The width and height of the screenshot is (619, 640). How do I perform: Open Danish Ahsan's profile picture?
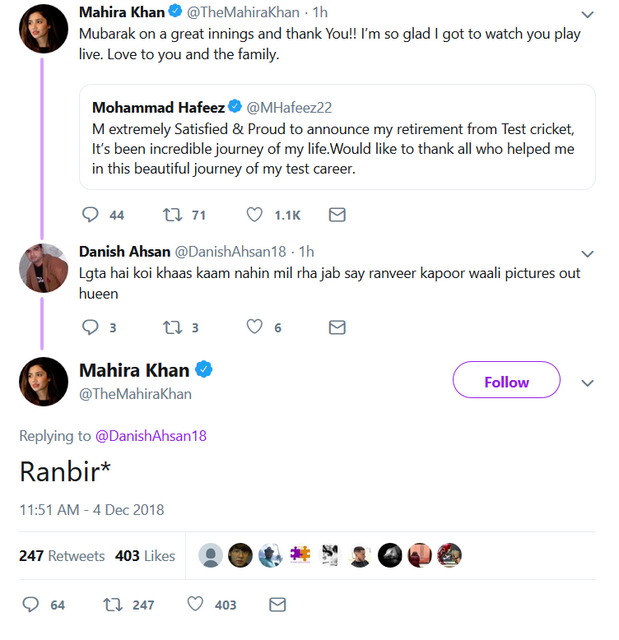point(43,267)
